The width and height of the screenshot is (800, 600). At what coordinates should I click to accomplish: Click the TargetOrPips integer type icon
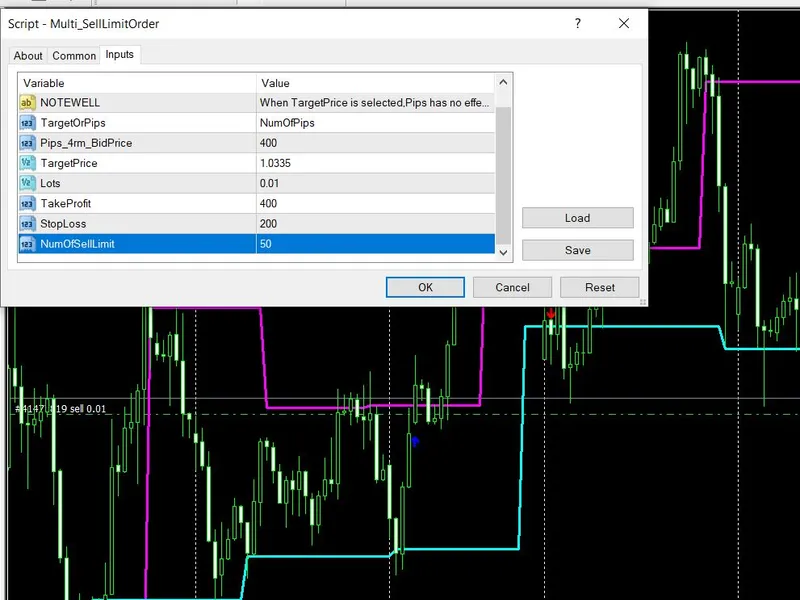click(27, 123)
